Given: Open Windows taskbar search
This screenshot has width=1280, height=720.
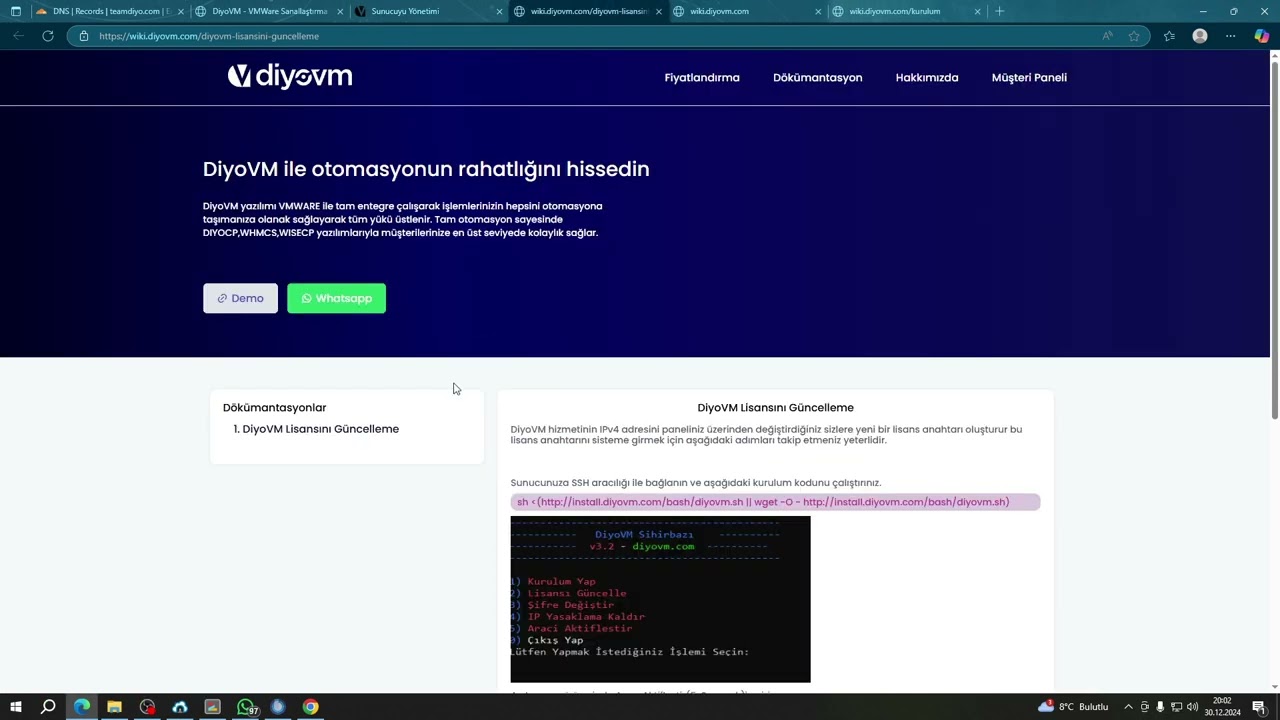Looking at the screenshot, I should coord(48,707).
